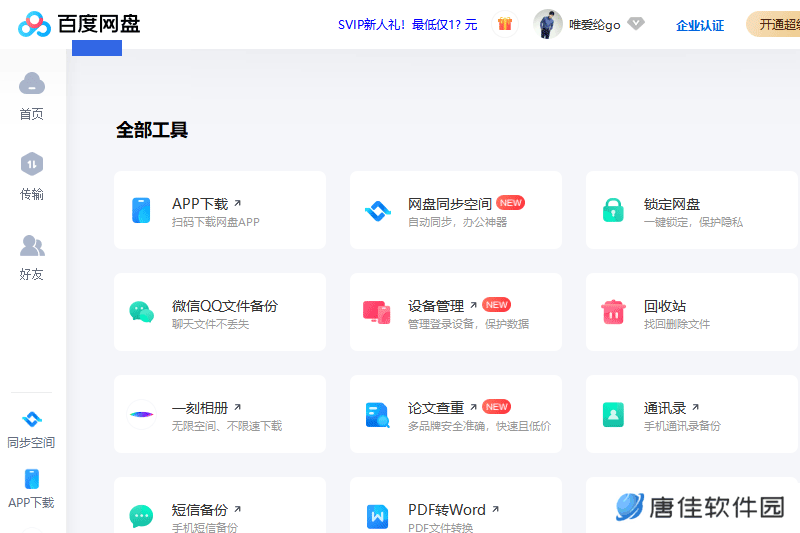Open the 通讯录 card title
800x533 pixels.
coord(665,408)
